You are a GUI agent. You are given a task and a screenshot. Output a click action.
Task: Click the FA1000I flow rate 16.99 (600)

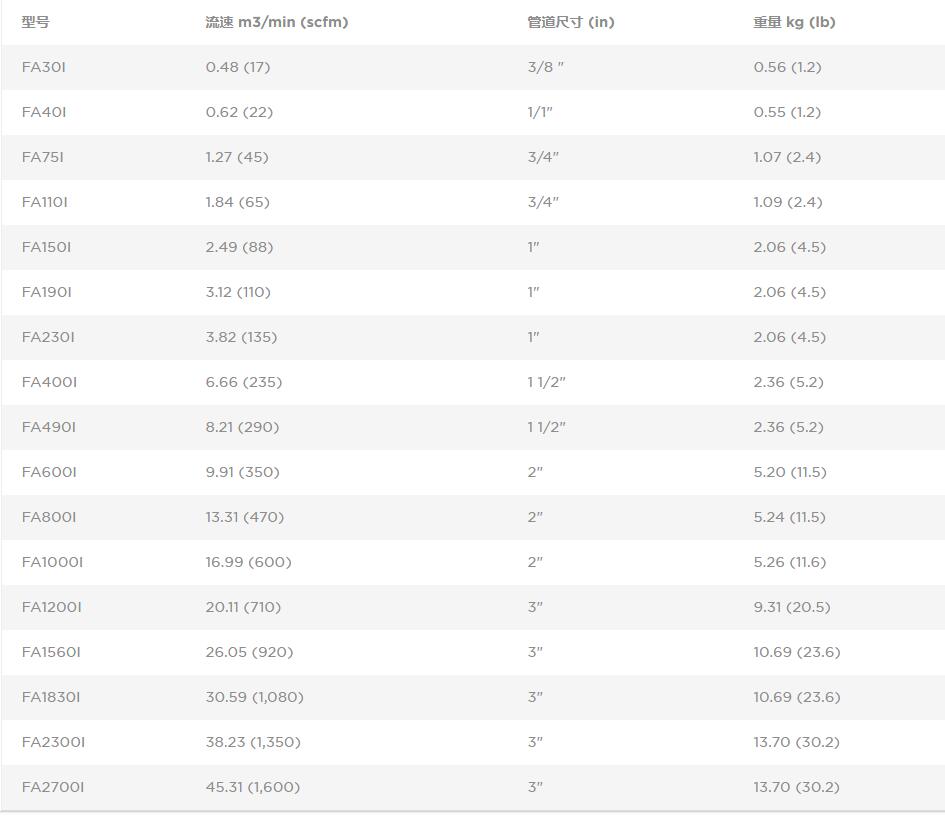pyautogui.click(x=248, y=562)
